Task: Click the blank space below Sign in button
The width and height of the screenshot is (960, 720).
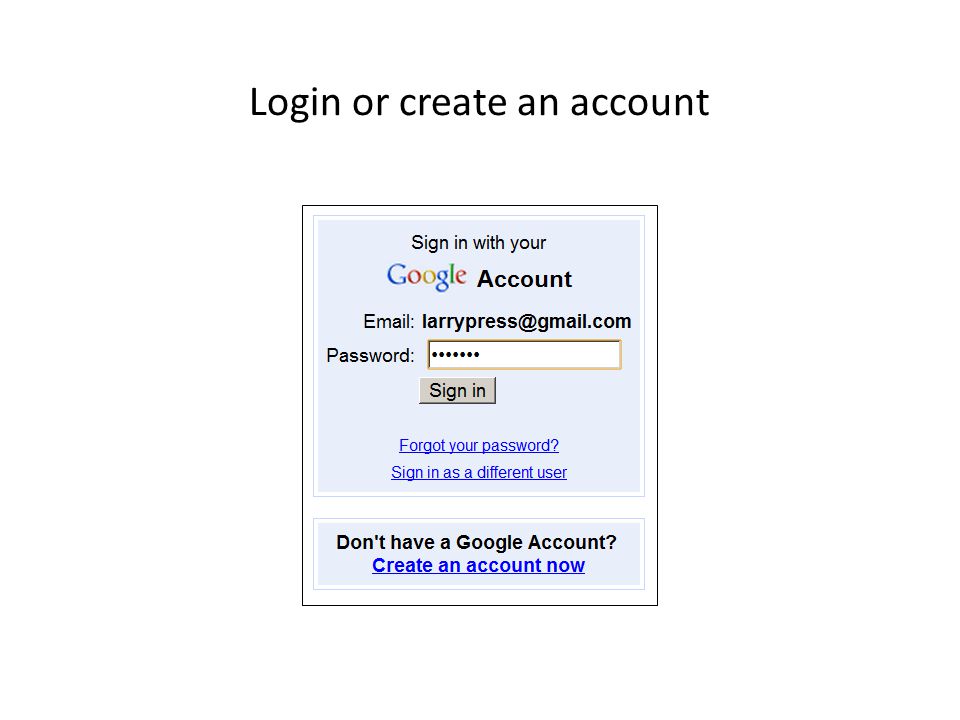Action: tap(479, 420)
